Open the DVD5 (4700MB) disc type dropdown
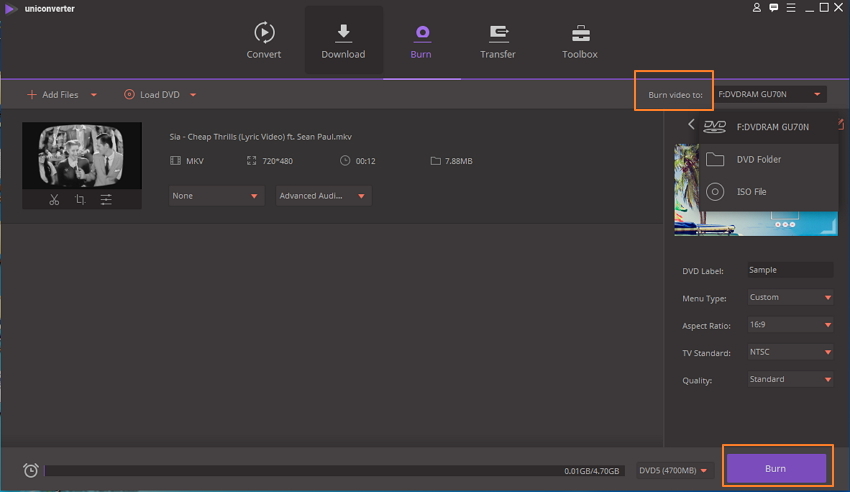Viewport: 850px width, 492px height. point(674,470)
